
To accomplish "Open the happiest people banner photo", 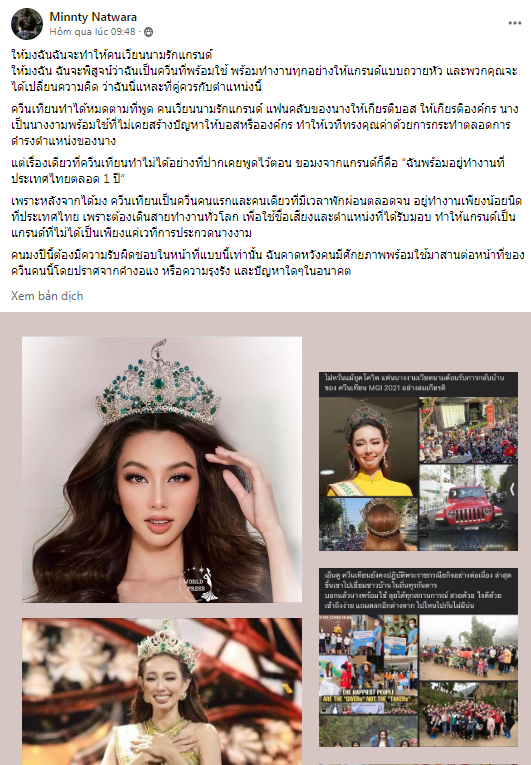I will (x=368, y=684).
